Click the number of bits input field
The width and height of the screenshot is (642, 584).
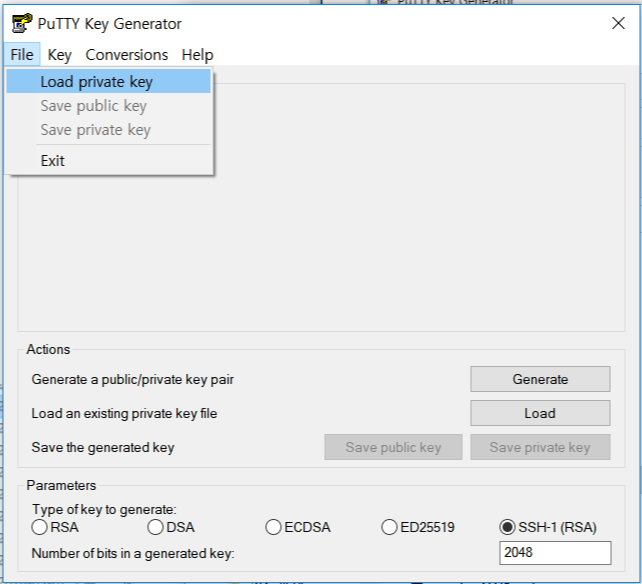pyautogui.click(x=555, y=552)
